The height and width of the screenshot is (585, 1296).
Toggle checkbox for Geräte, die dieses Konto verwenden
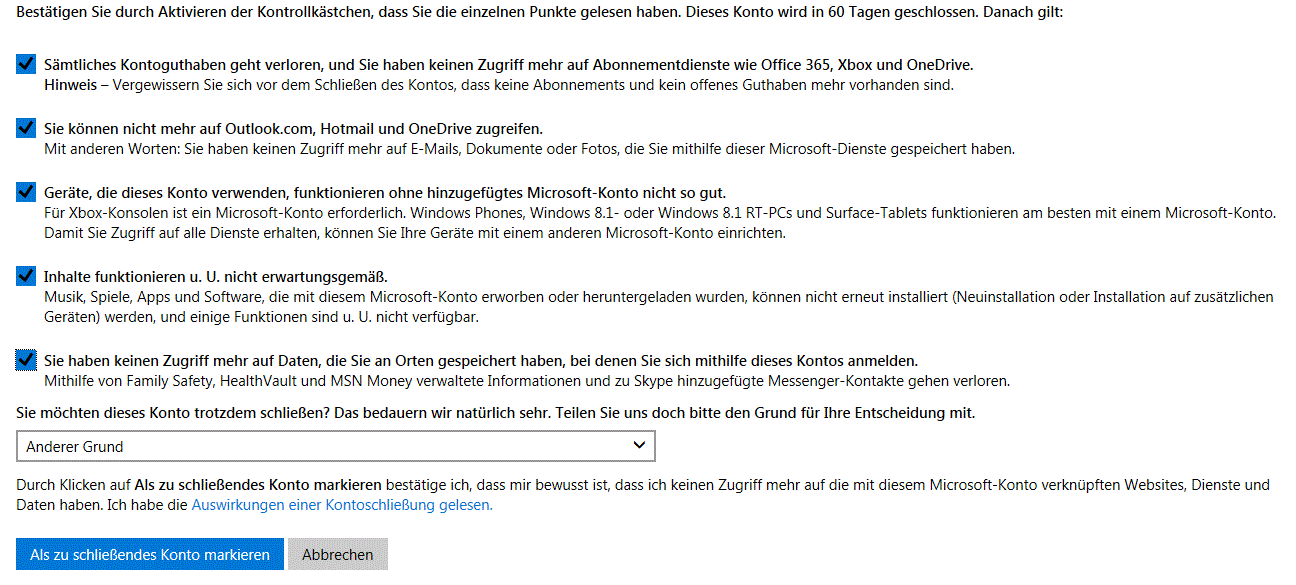[x=26, y=192]
